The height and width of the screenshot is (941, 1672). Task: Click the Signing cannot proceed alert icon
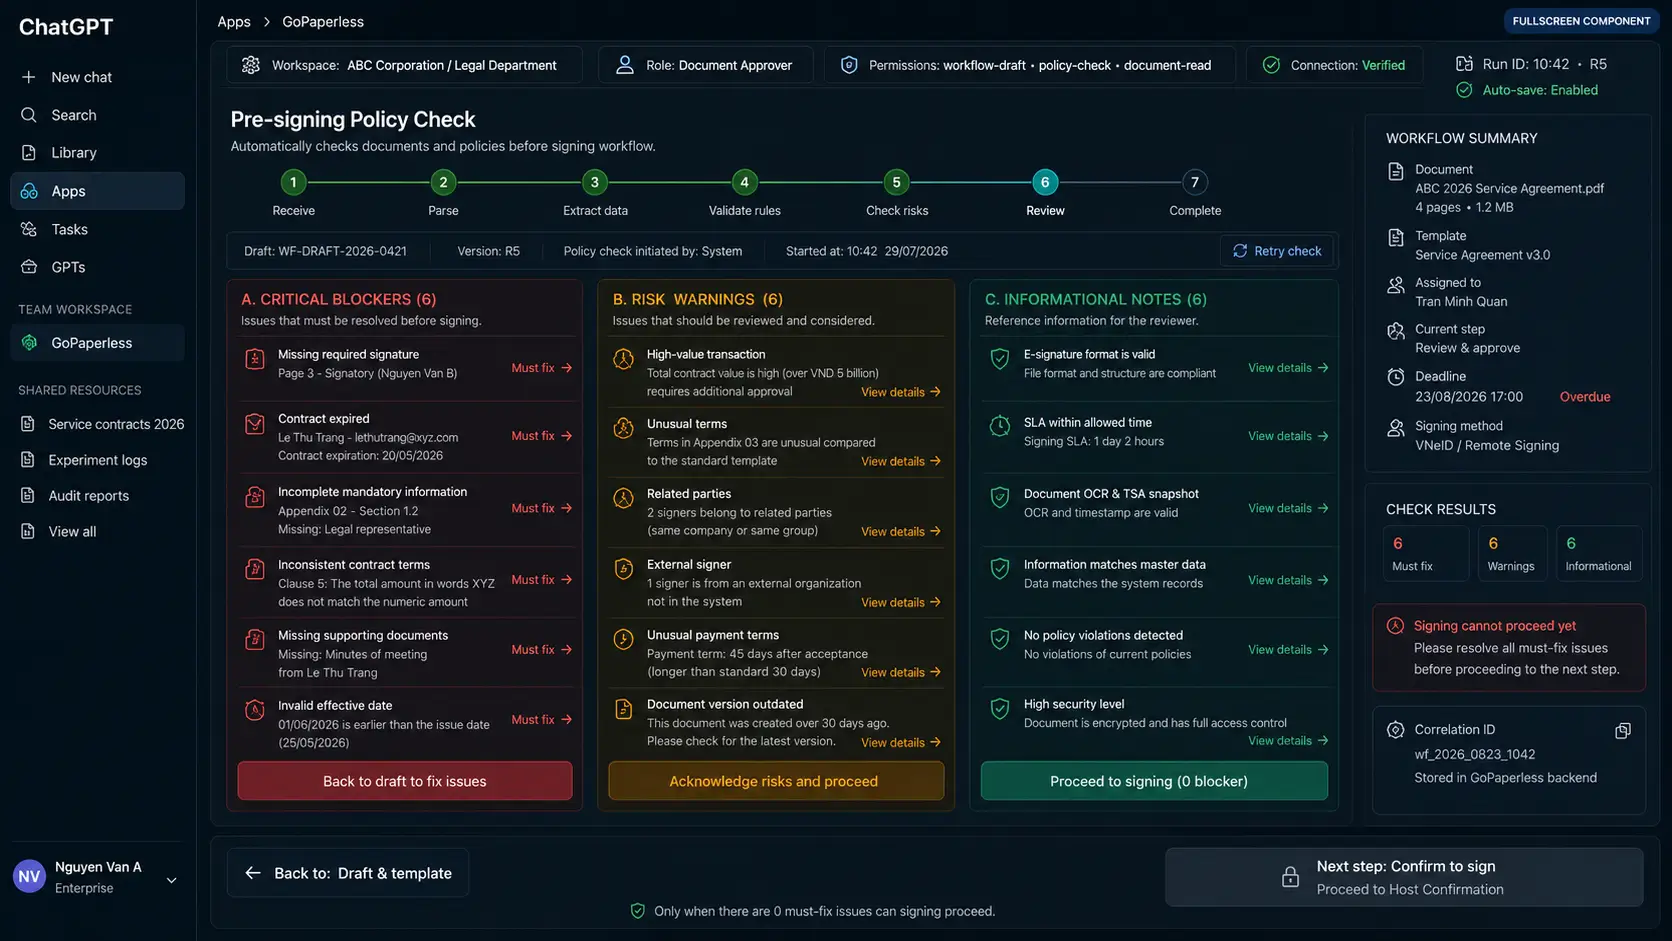1395,626
